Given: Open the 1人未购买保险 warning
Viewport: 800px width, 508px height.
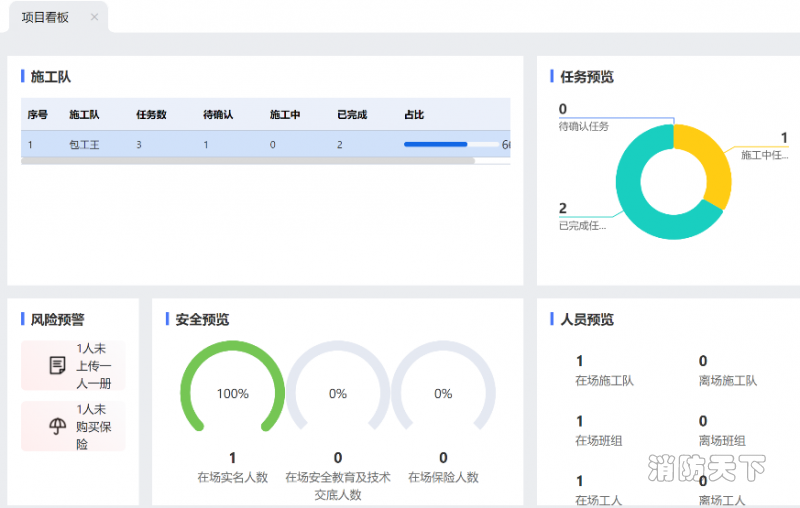Looking at the screenshot, I should [93, 427].
